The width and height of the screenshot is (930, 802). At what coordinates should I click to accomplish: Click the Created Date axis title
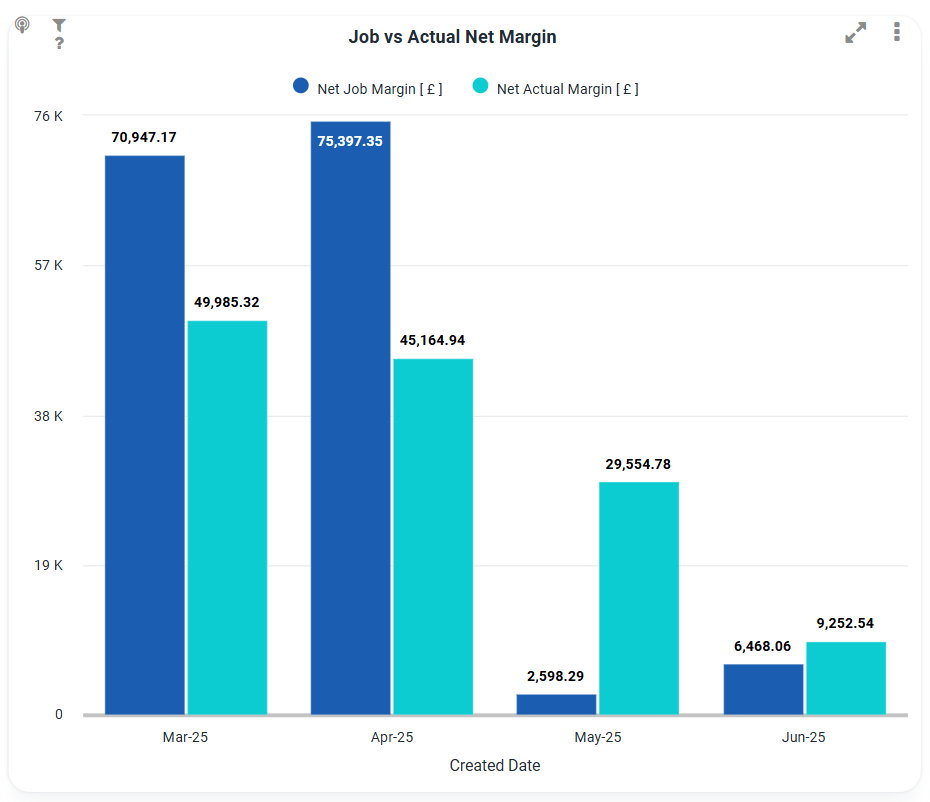tap(494, 766)
